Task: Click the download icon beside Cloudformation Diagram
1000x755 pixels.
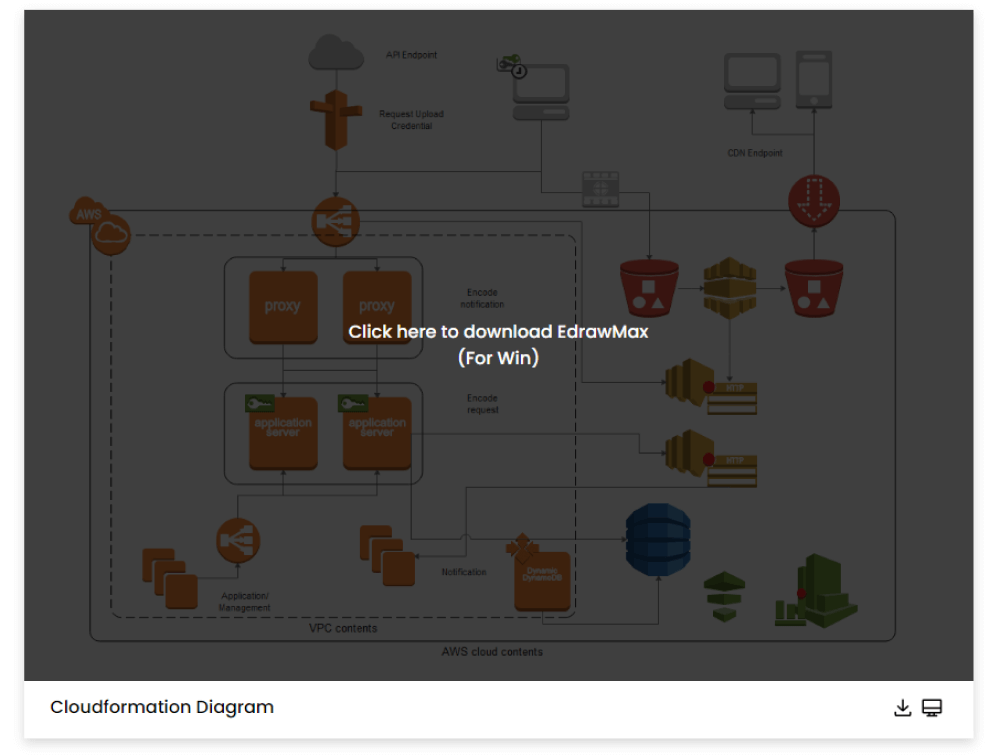Action: [902, 708]
